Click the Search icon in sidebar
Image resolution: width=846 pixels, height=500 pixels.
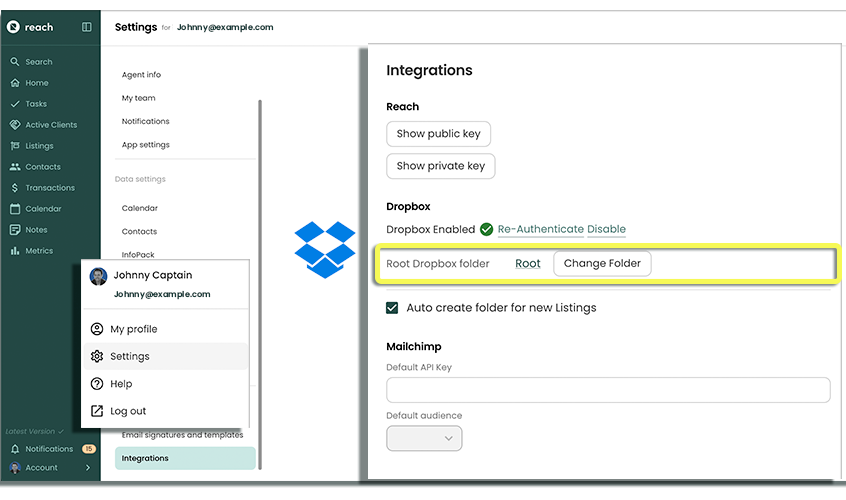(15, 62)
